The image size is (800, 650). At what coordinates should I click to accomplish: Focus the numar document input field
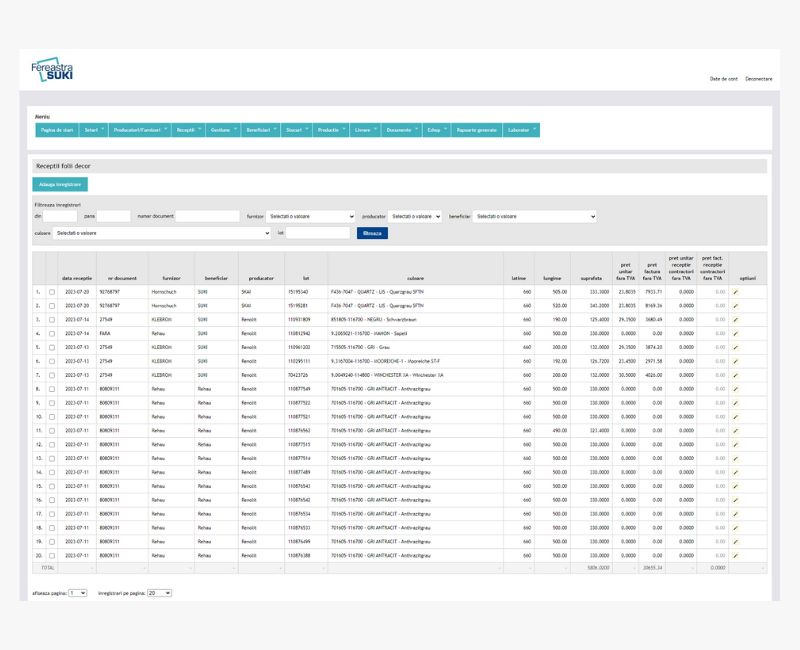207,216
